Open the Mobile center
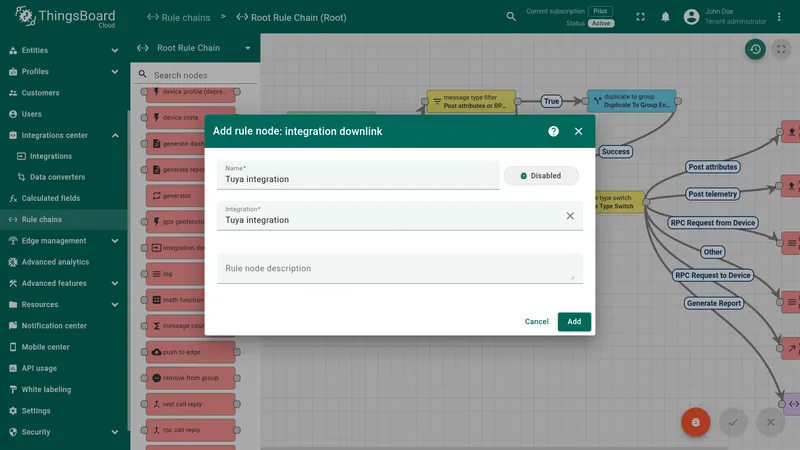800x450 pixels. pos(63,347)
